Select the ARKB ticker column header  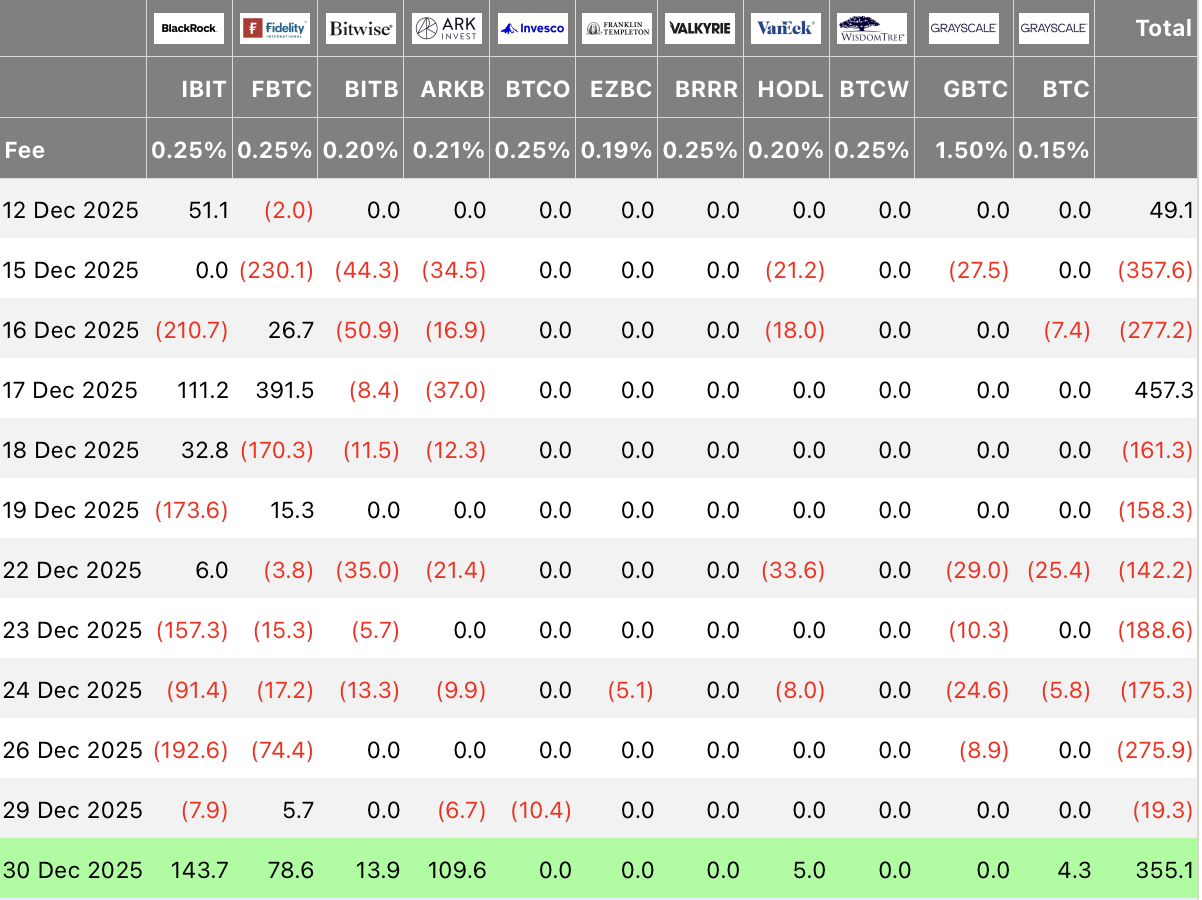click(452, 89)
